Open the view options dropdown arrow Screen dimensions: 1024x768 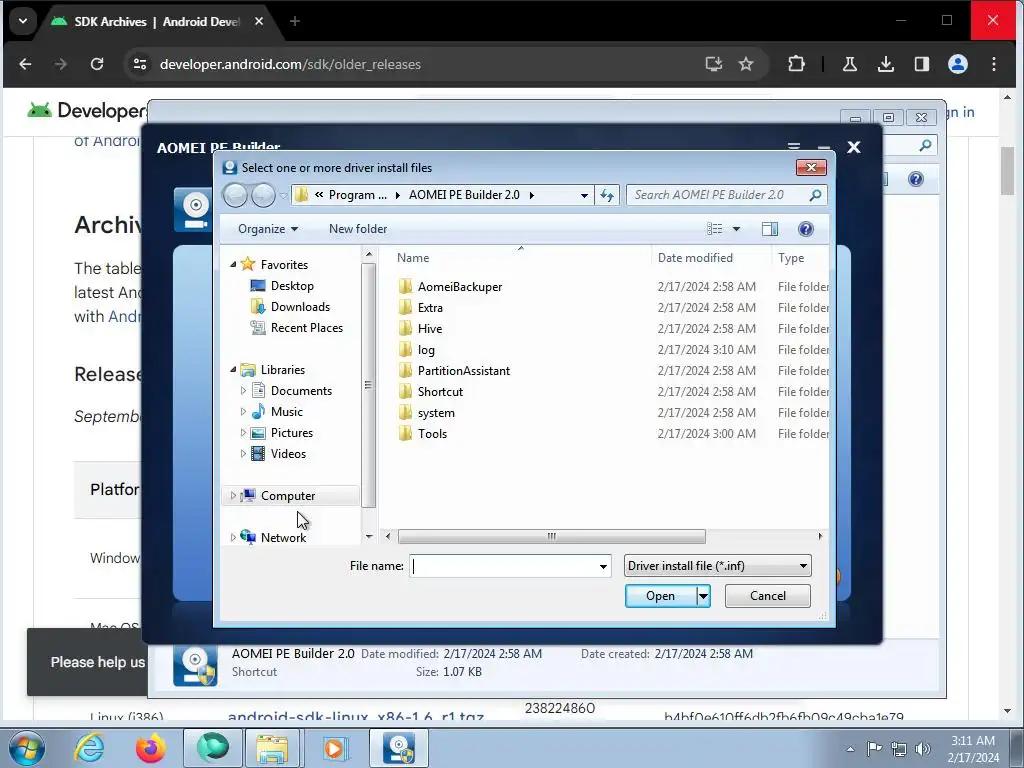tap(736, 229)
